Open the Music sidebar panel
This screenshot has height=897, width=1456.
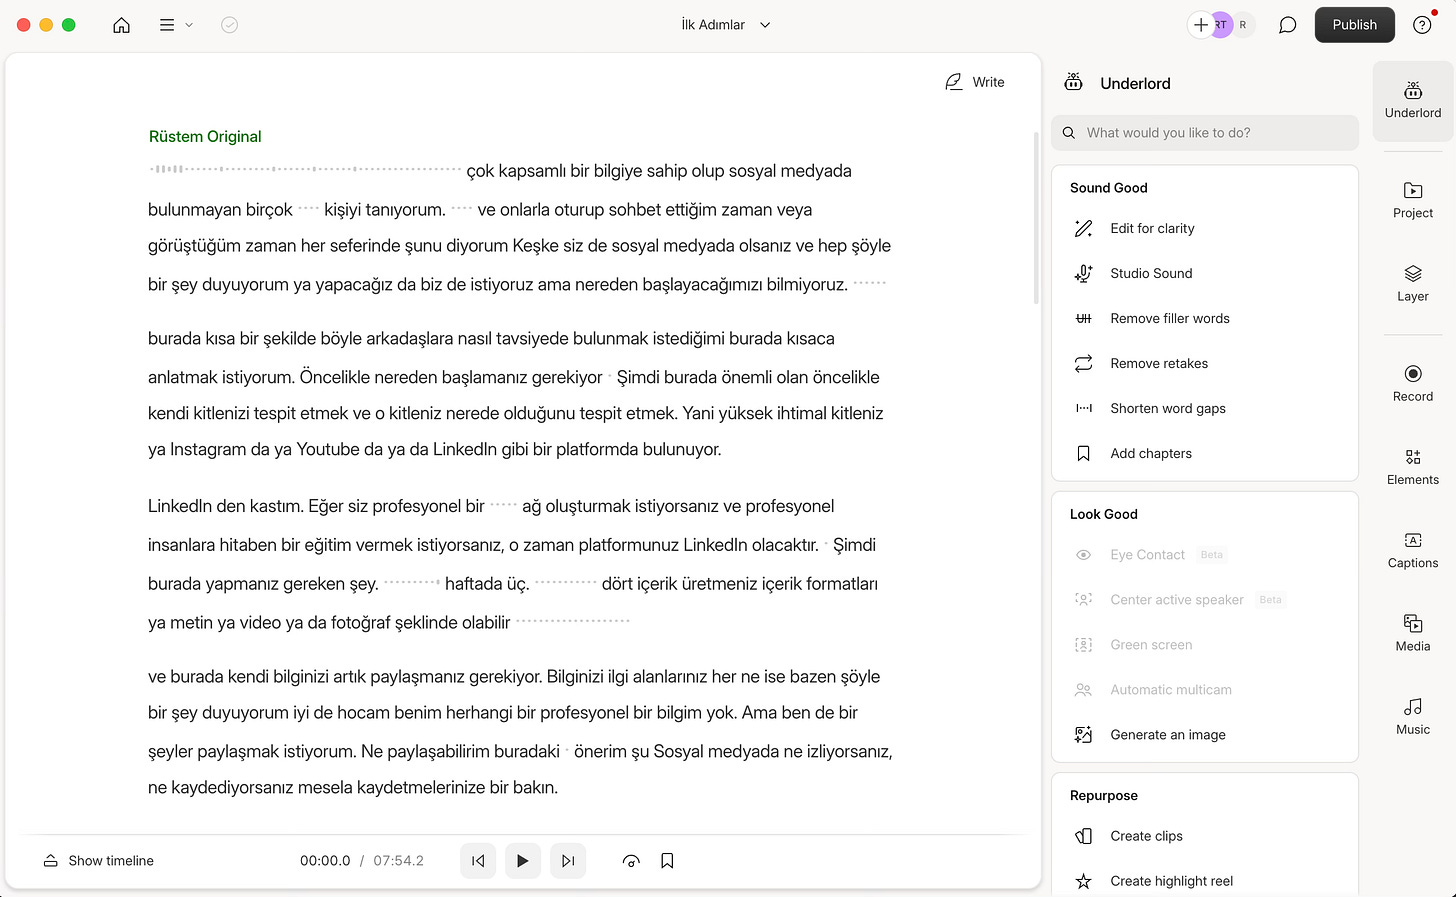click(1413, 717)
